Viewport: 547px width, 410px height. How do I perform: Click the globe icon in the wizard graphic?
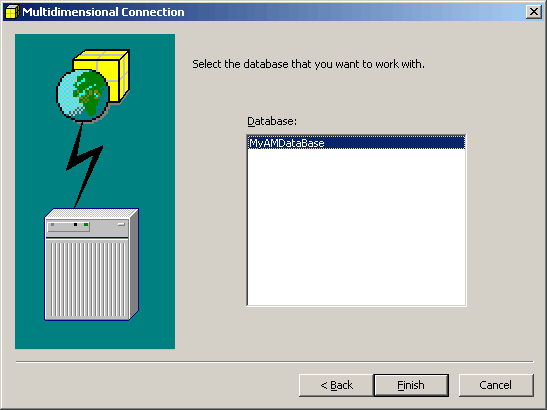click(82, 95)
